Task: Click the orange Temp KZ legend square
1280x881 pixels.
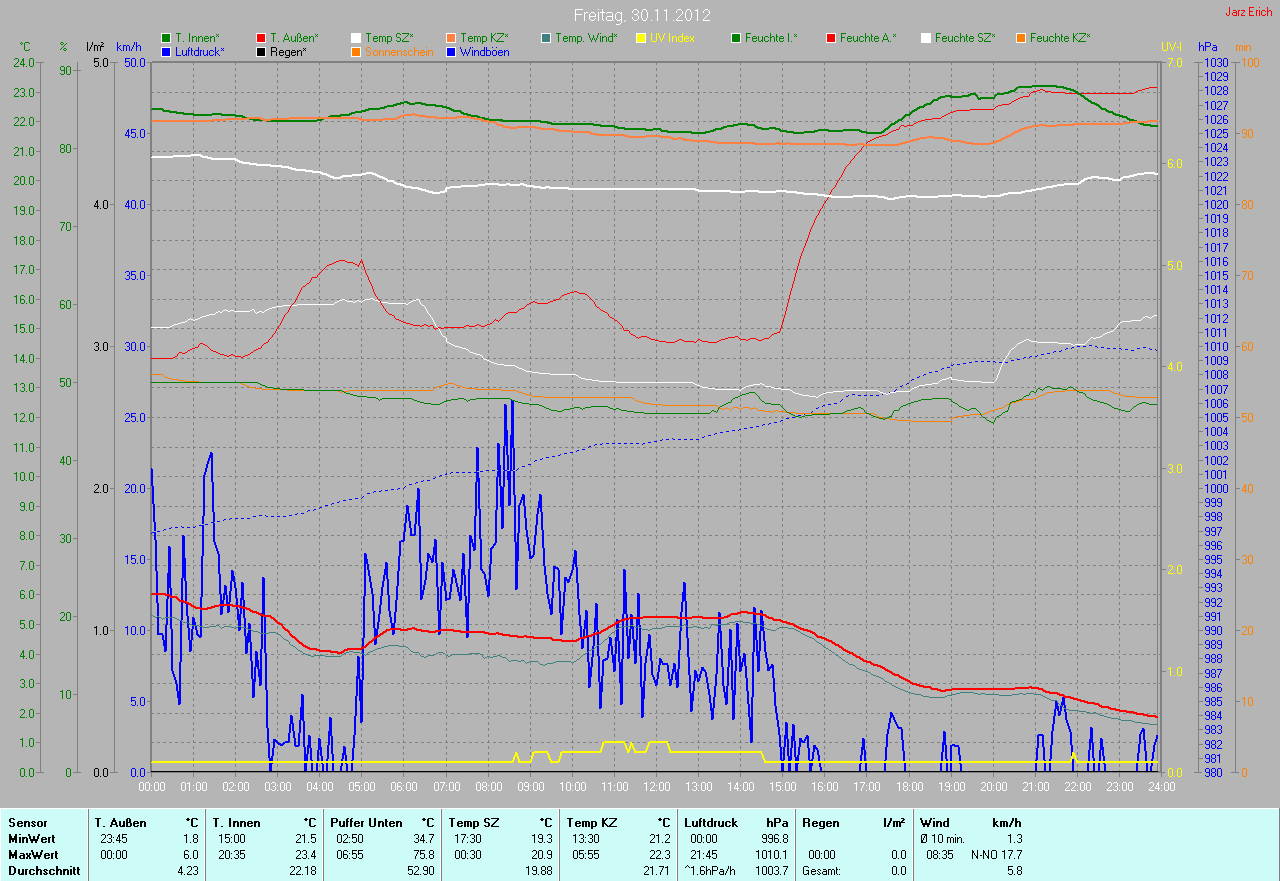Action: coord(451,38)
